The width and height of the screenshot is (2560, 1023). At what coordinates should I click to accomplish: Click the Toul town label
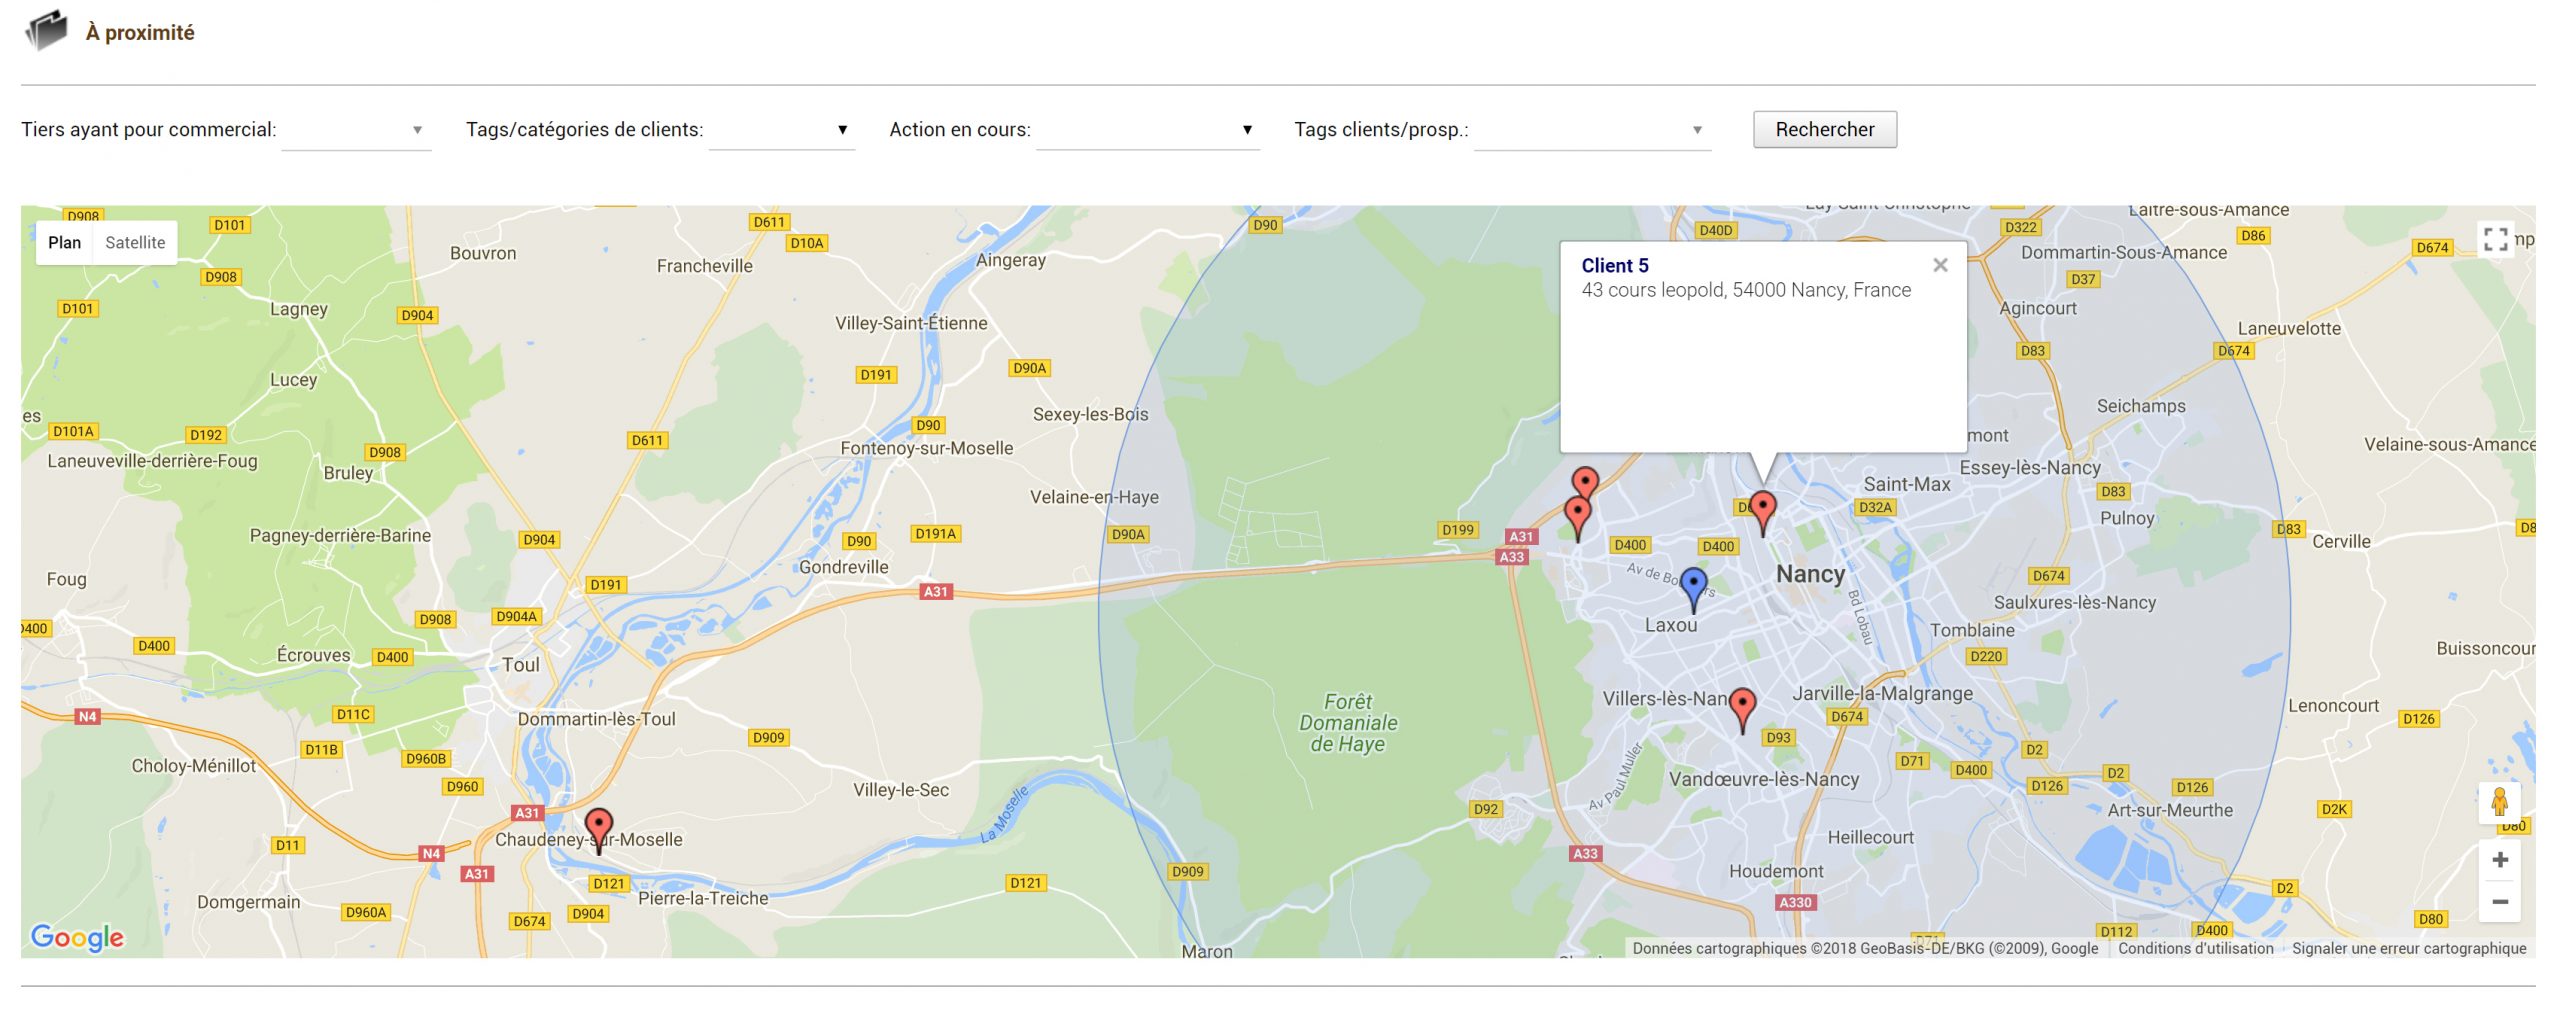[520, 665]
